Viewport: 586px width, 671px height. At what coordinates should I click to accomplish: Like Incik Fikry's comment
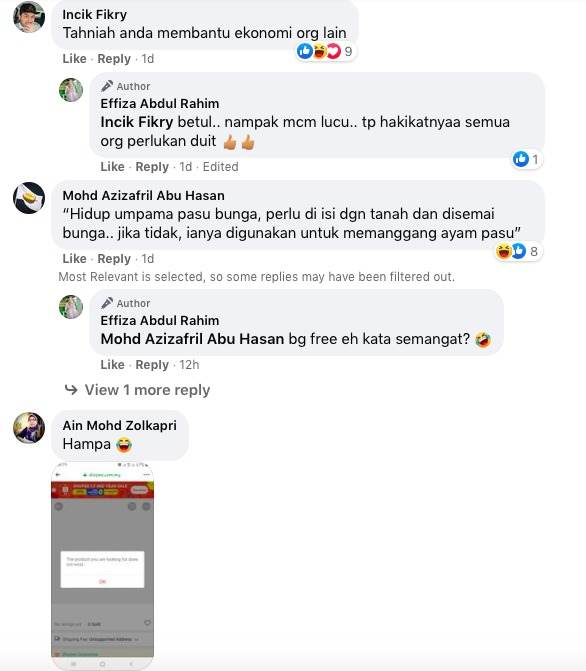74,59
